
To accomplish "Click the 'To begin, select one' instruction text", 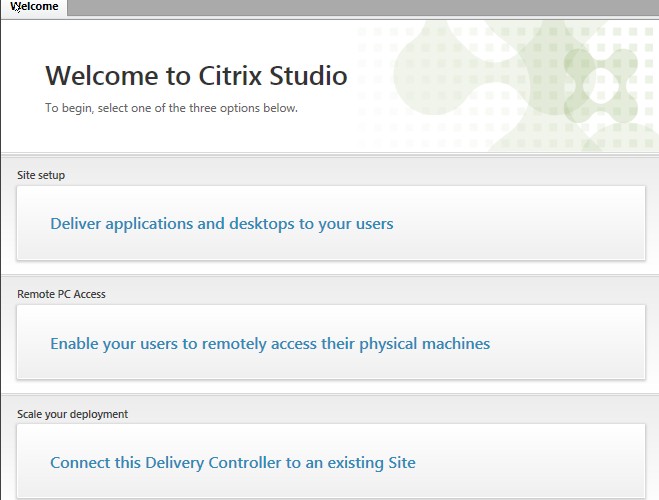I will point(171,108).
